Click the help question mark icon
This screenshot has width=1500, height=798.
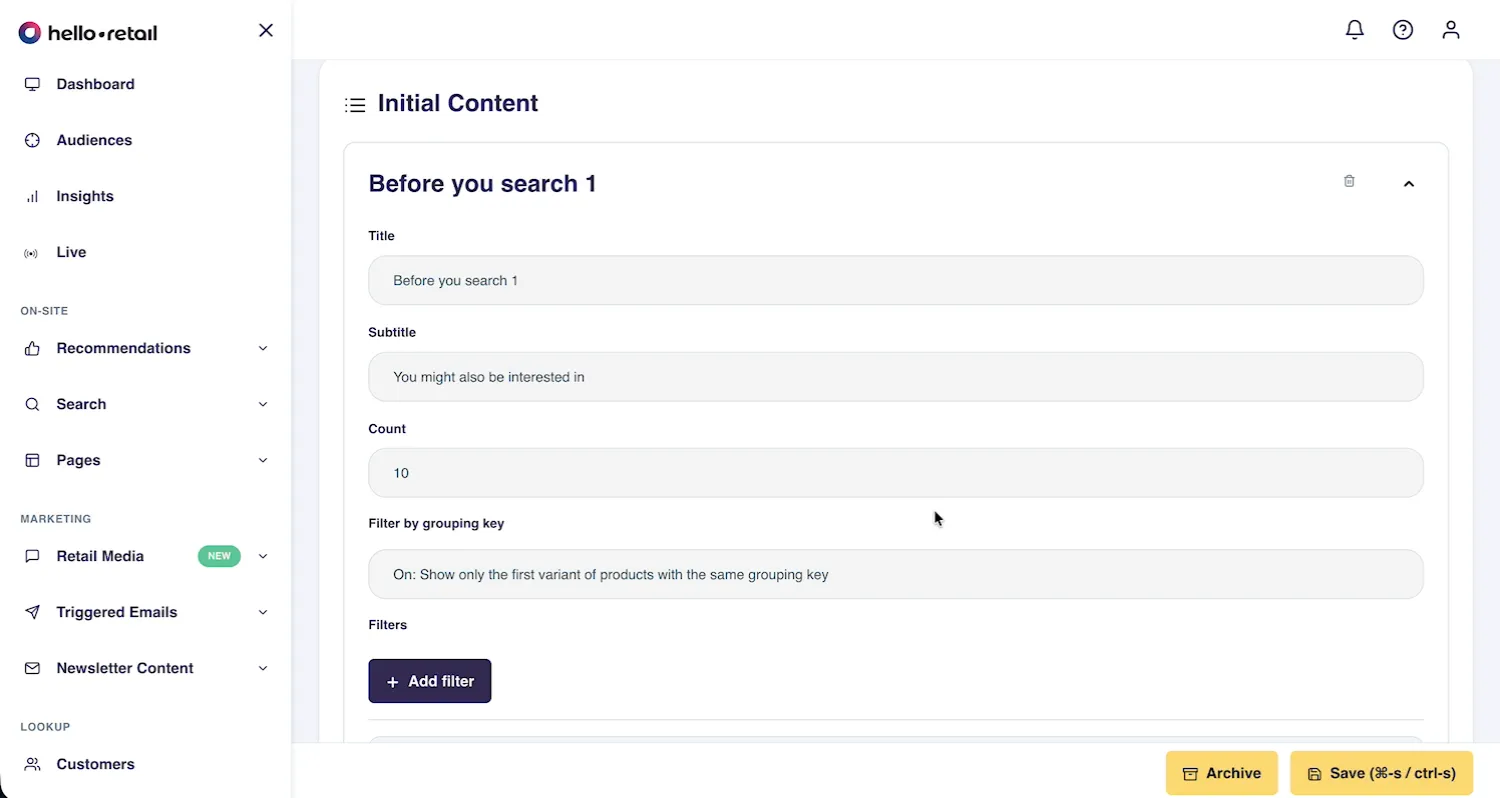(x=1402, y=30)
